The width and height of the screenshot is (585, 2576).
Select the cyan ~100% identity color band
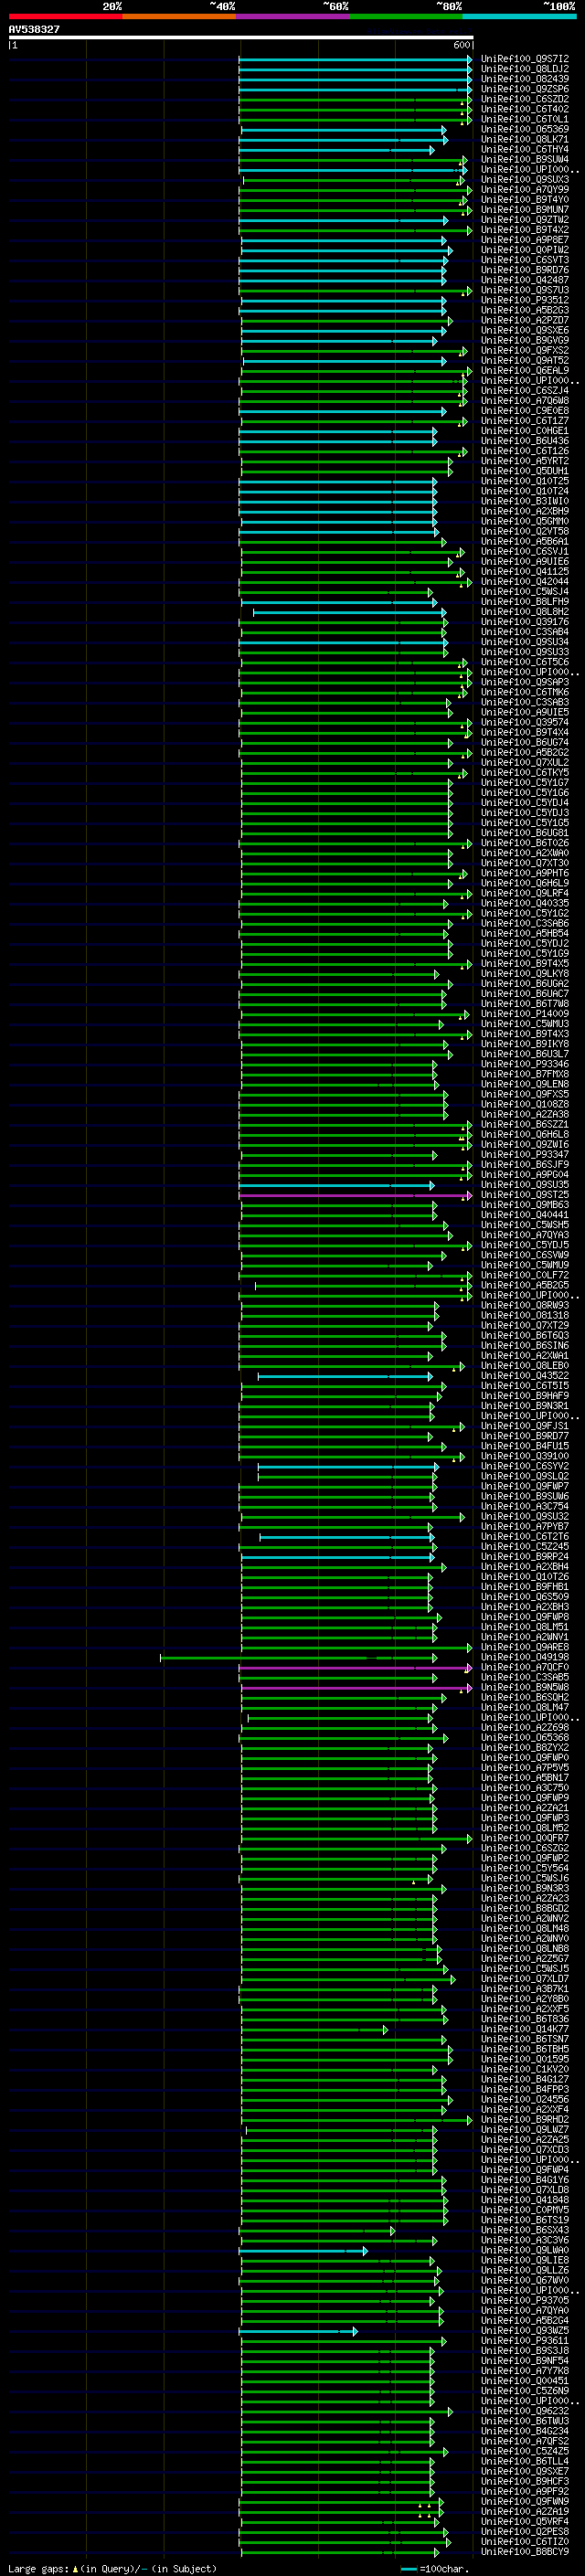(x=519, y=17)
